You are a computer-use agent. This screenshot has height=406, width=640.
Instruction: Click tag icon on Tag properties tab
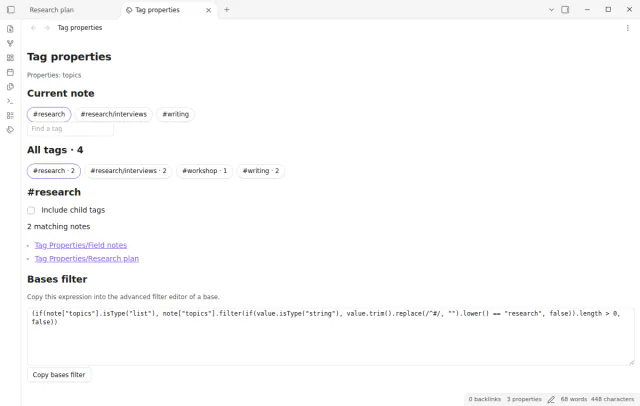point(129,10)
